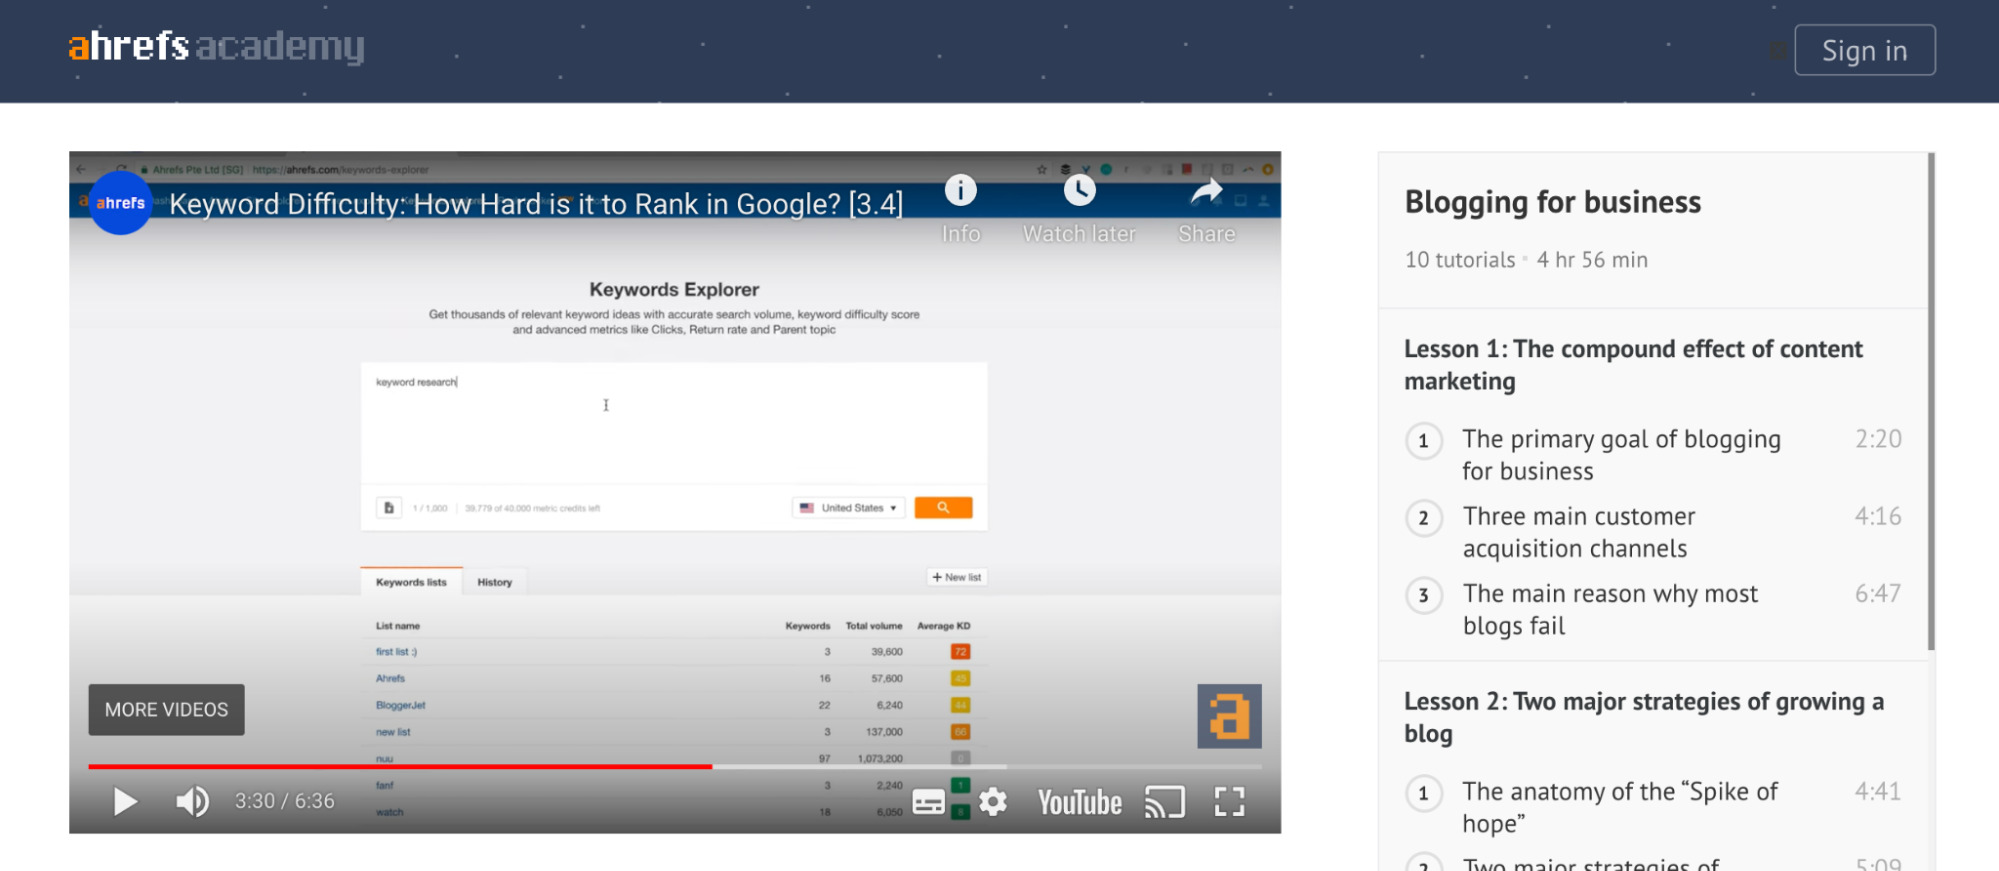
Task: Open 'Three main customer acquisition channels' tutorial
Action: (x=1578, y=532)
